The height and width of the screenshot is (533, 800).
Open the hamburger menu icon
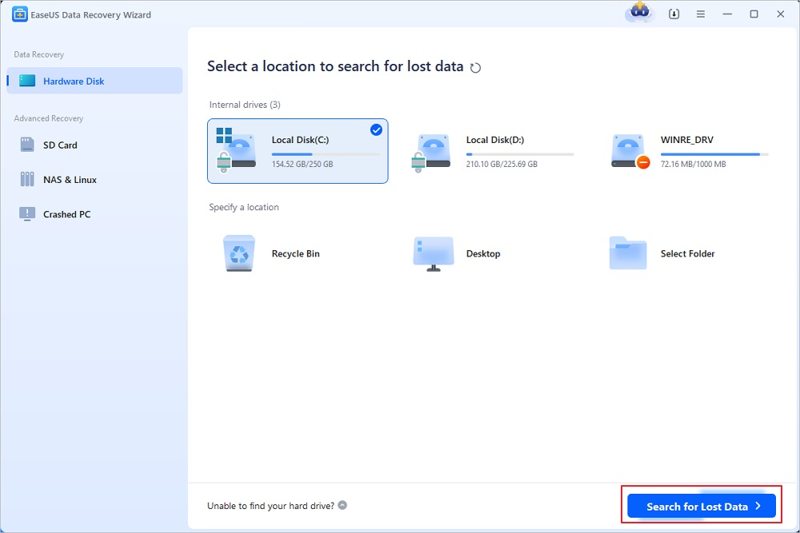coord(701,14)
